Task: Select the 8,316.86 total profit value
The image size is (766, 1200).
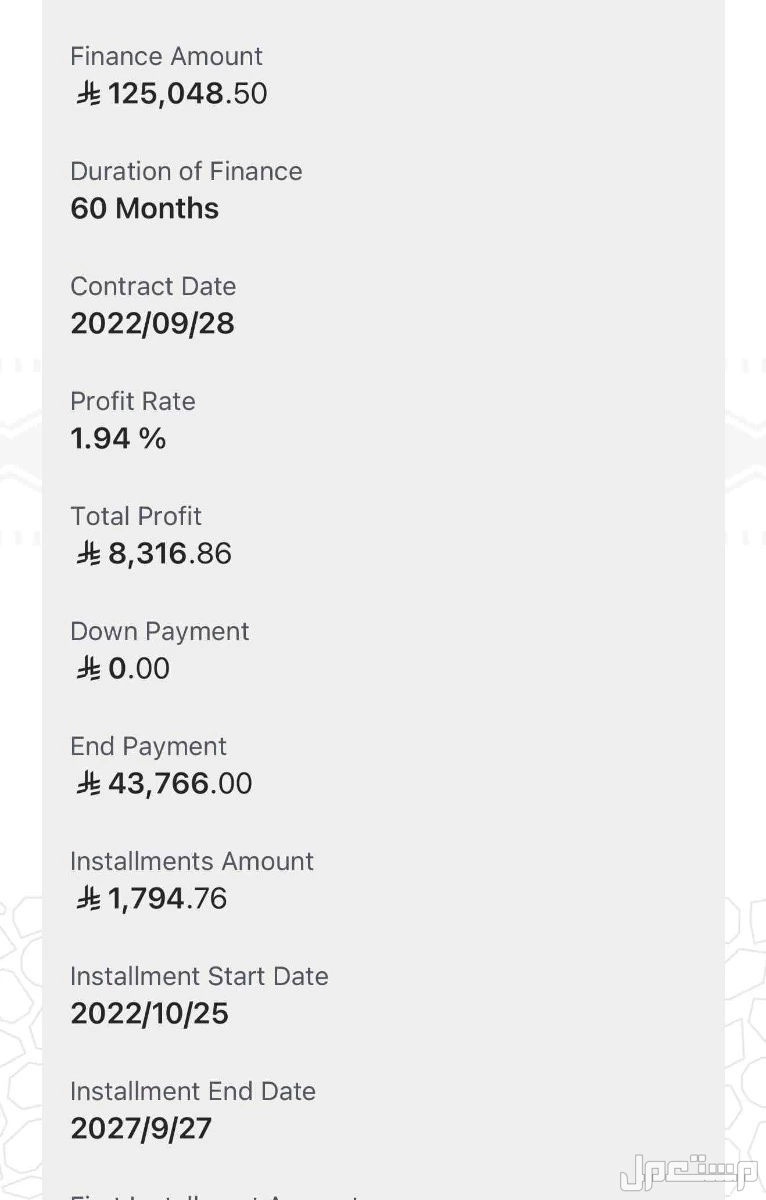Action: (x=170, y=554)
